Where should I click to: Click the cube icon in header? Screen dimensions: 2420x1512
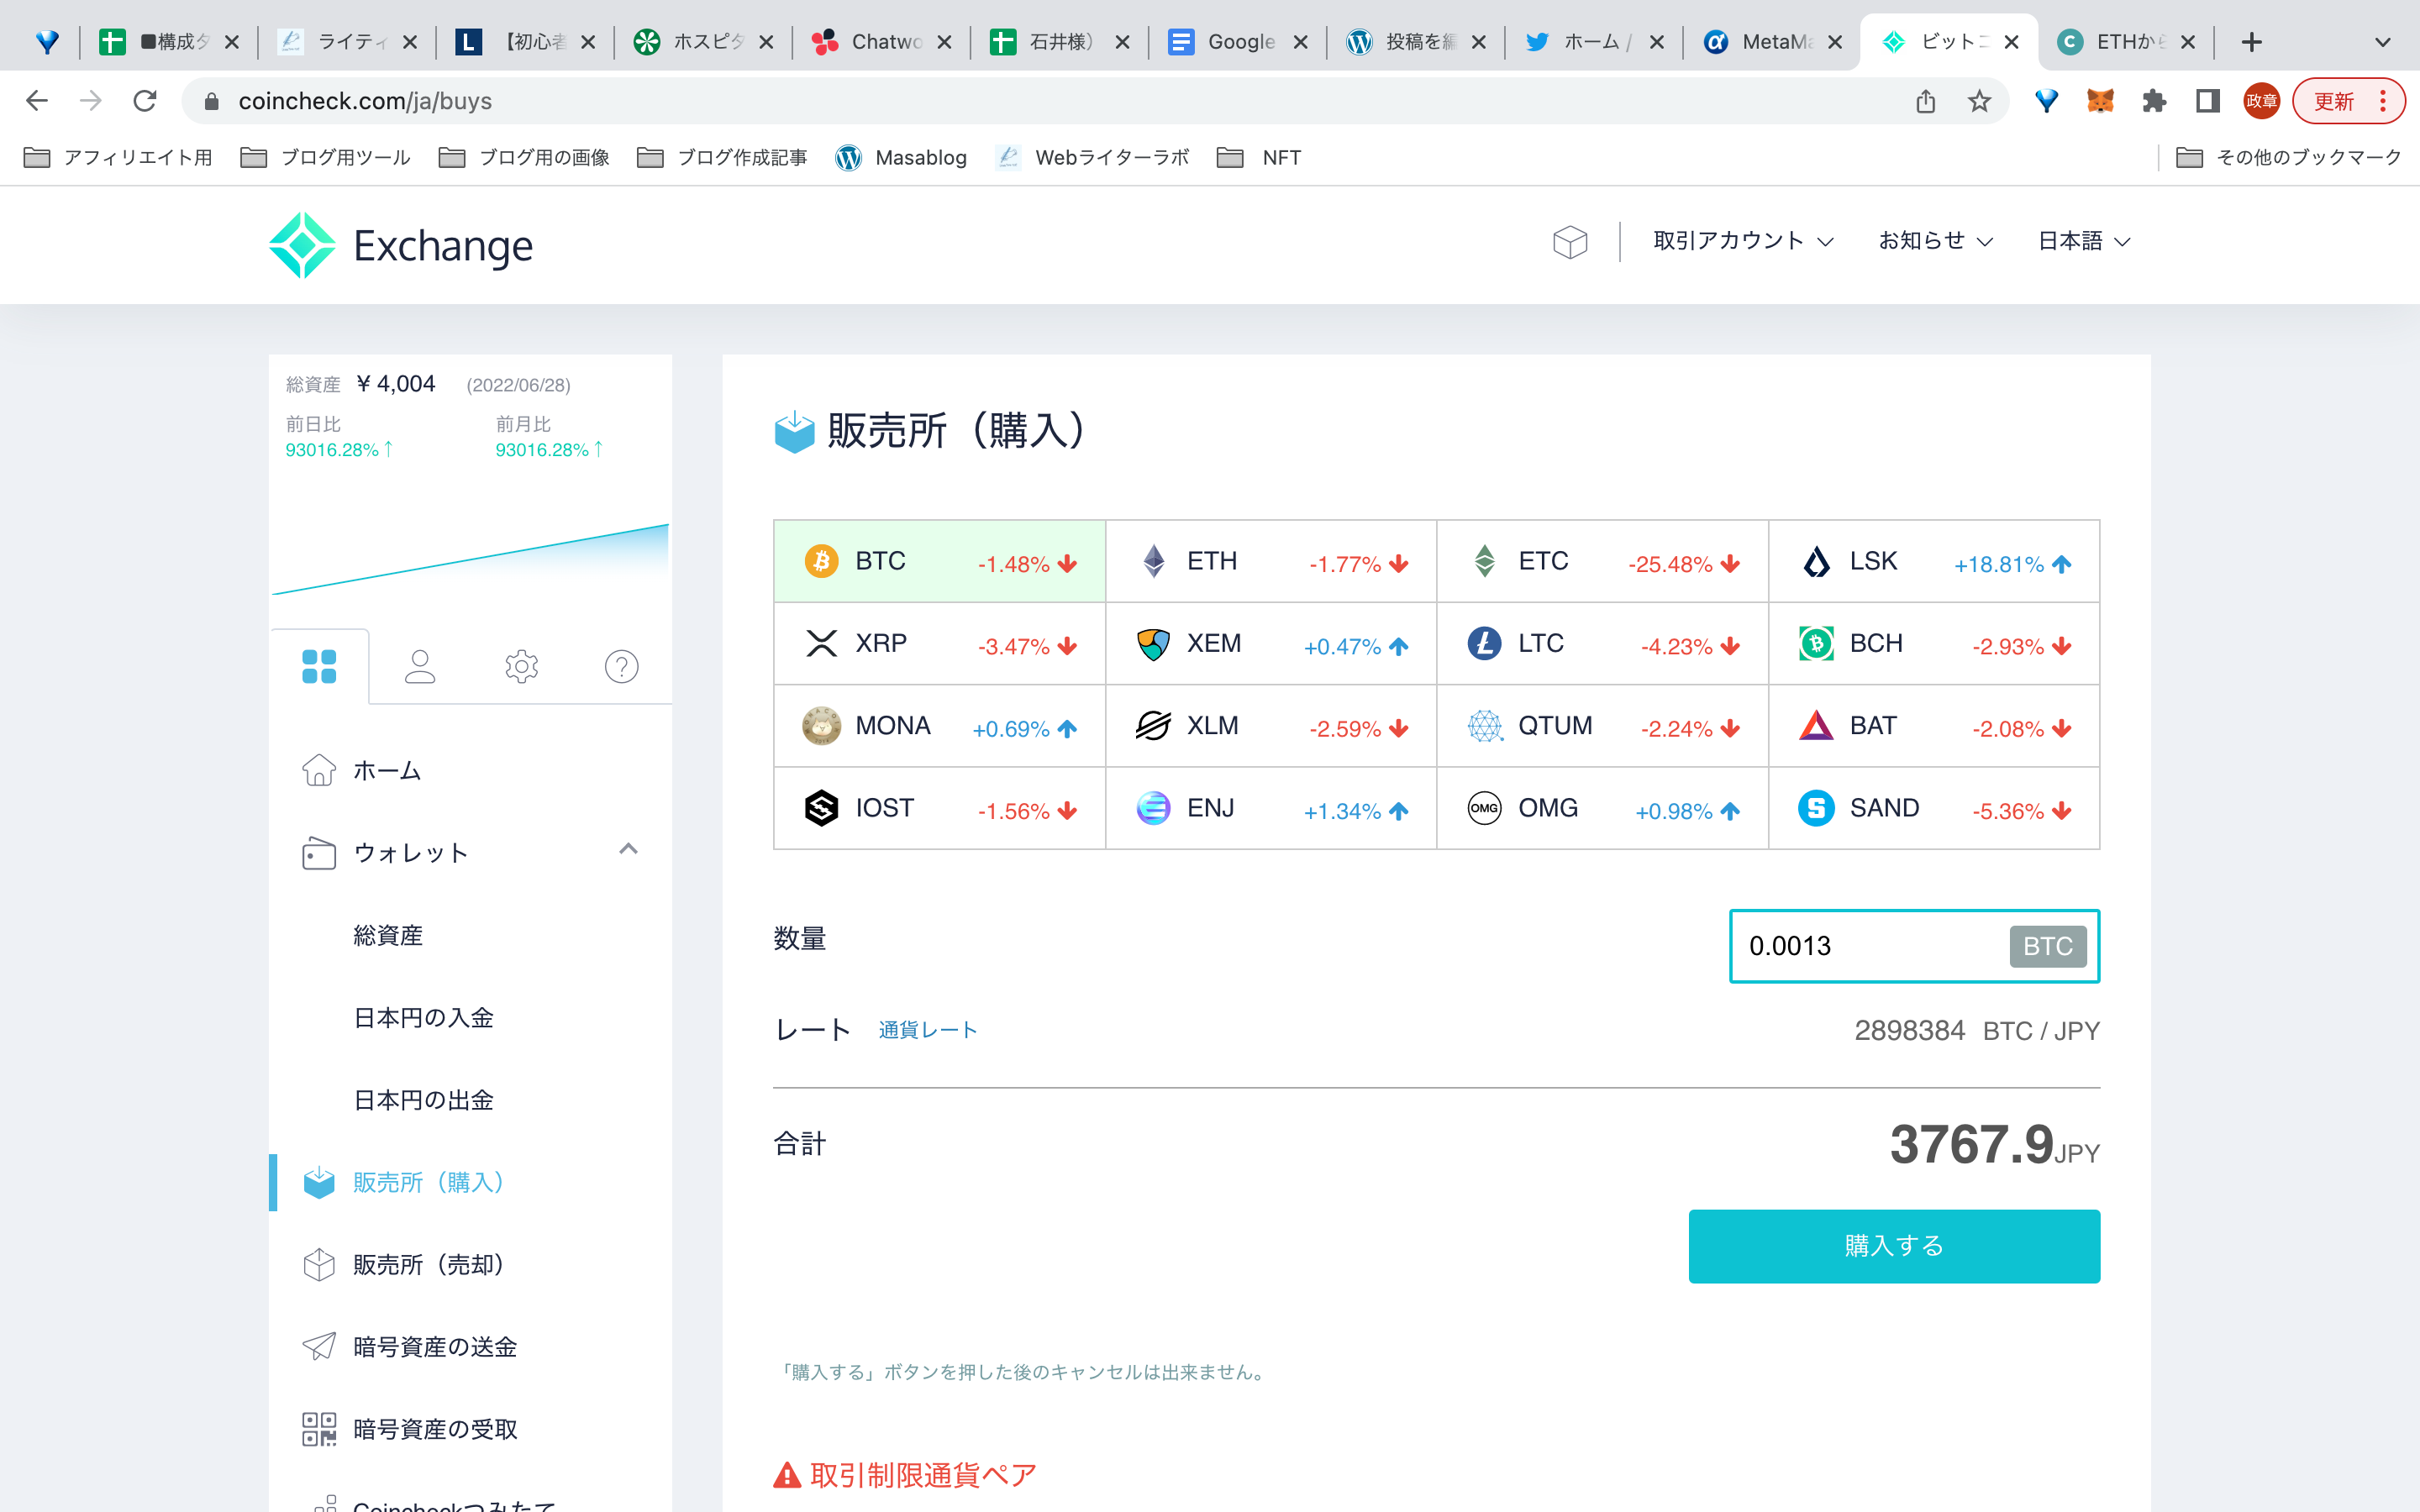tap(1570, 242)
